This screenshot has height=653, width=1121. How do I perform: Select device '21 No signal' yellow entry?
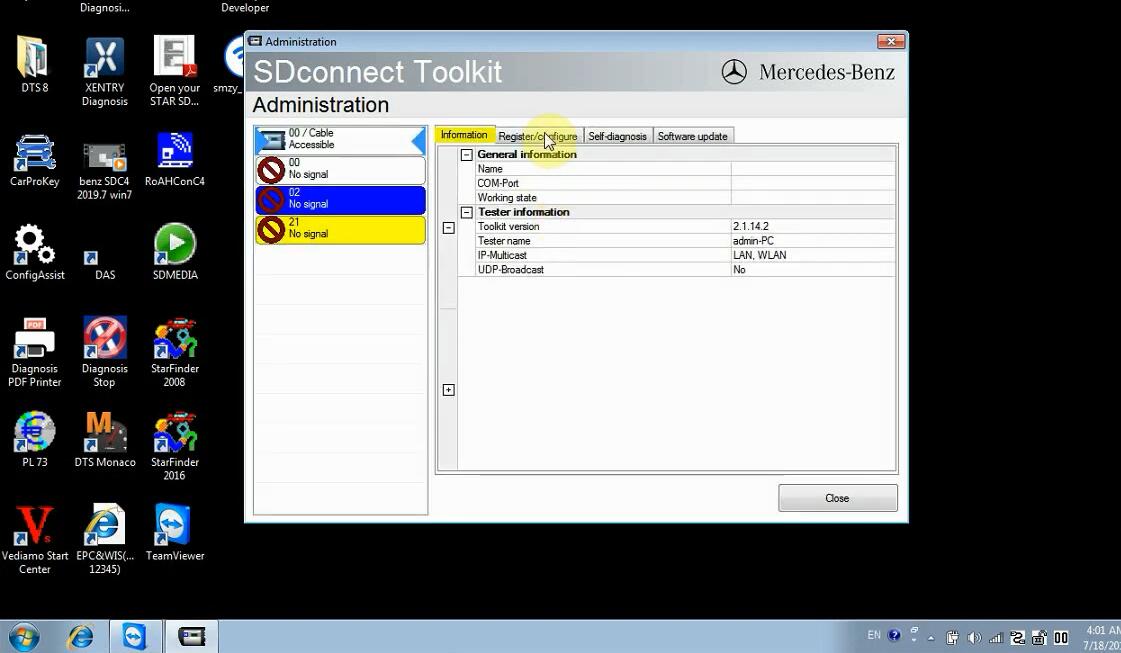point(340,230)
